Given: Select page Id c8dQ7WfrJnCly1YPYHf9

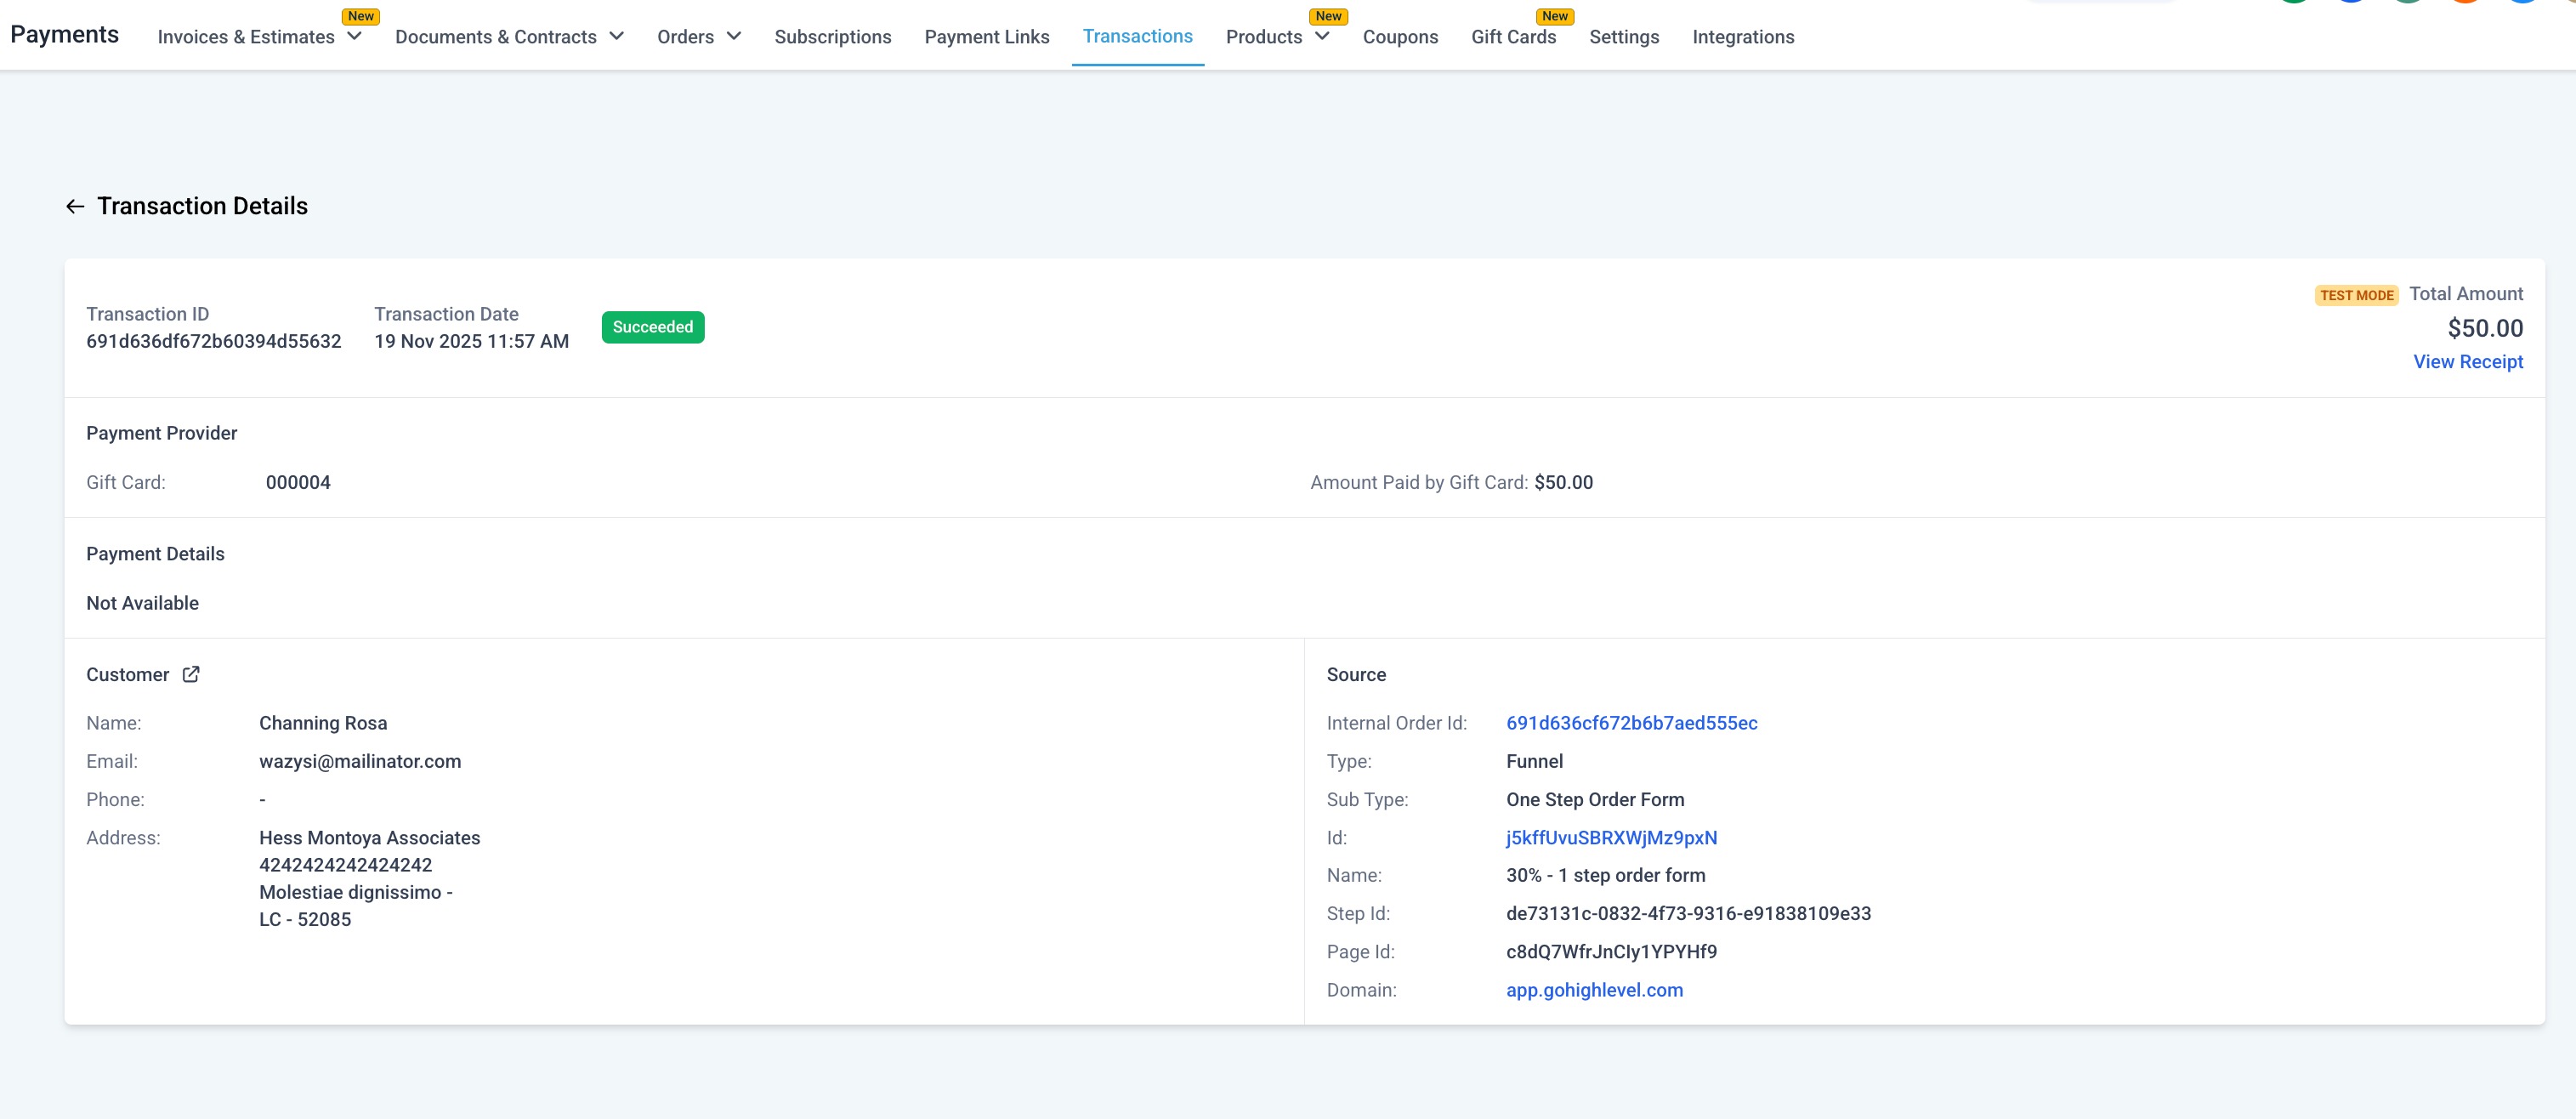Looking at the screenshot, I should [1611, 952].
